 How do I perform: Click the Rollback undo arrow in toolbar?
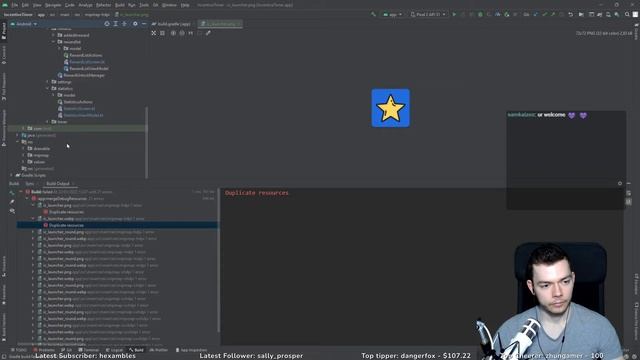pos(570,14)
